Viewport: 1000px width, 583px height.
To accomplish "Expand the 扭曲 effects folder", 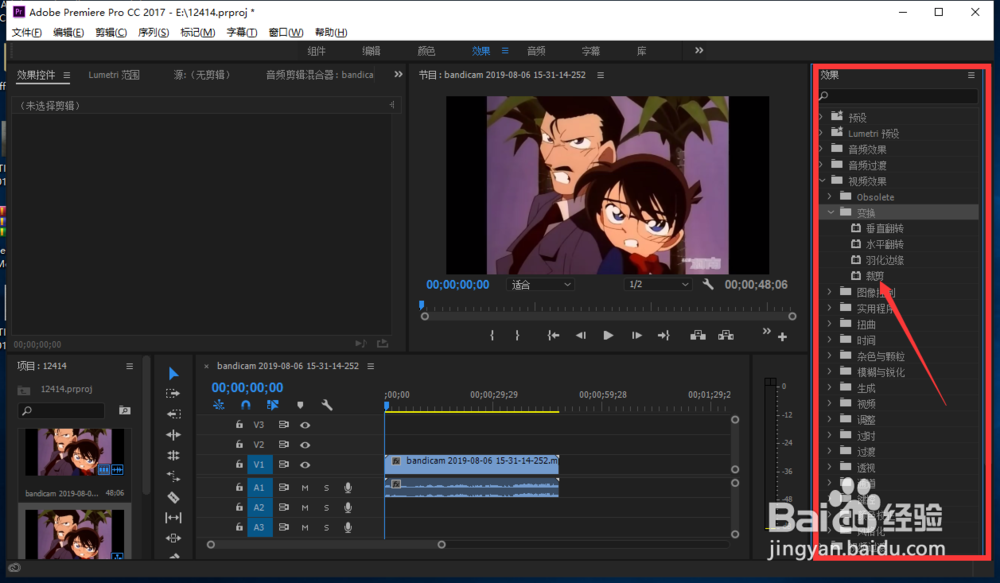I will (x=830, y=324).
